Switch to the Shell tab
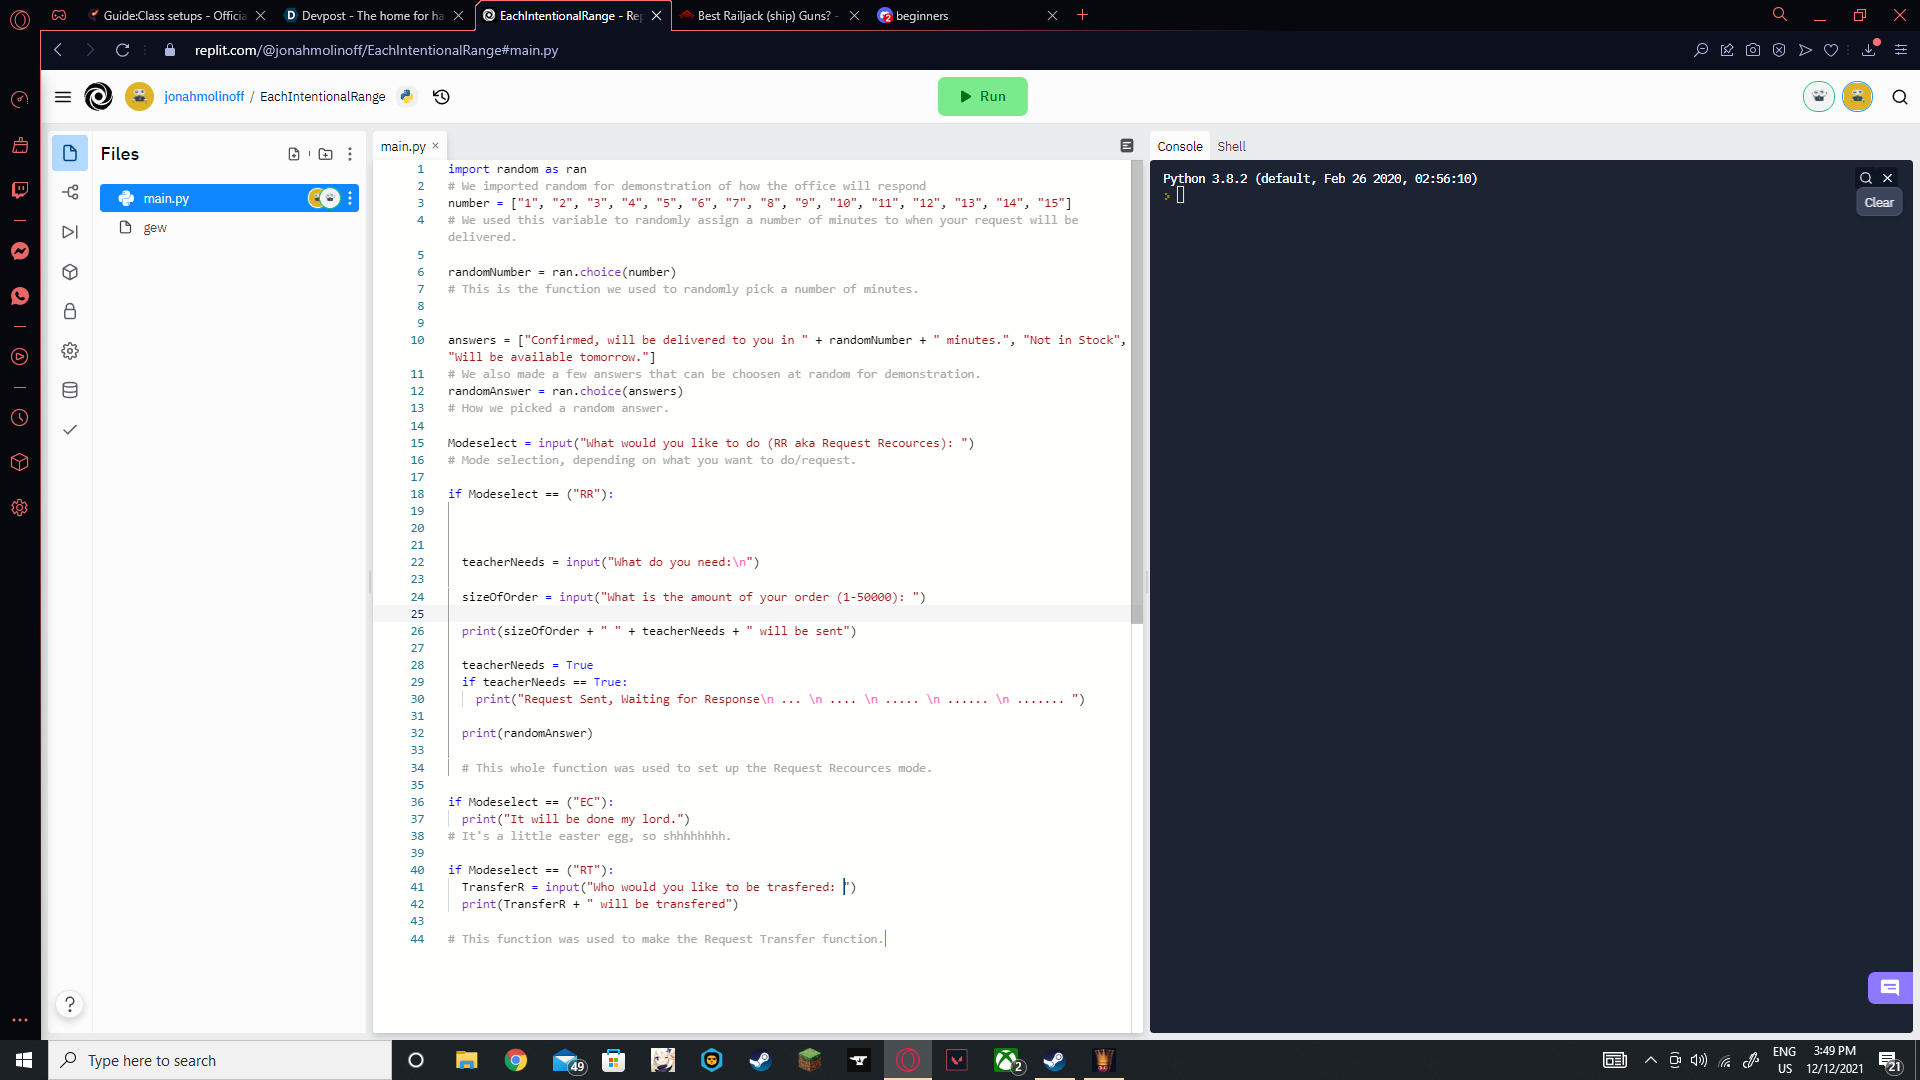This screenshot has width=1920, height=1080. click(x=1231, y=146)
